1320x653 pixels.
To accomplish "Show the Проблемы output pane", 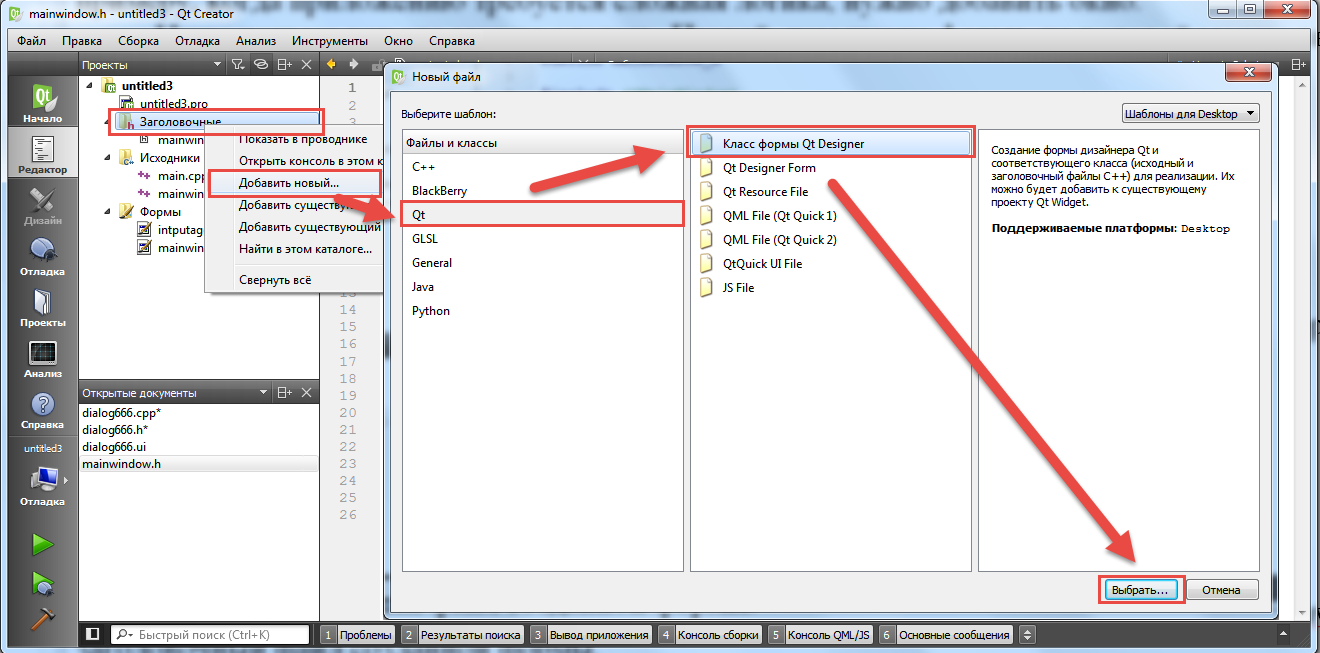I will coord(357,635).
